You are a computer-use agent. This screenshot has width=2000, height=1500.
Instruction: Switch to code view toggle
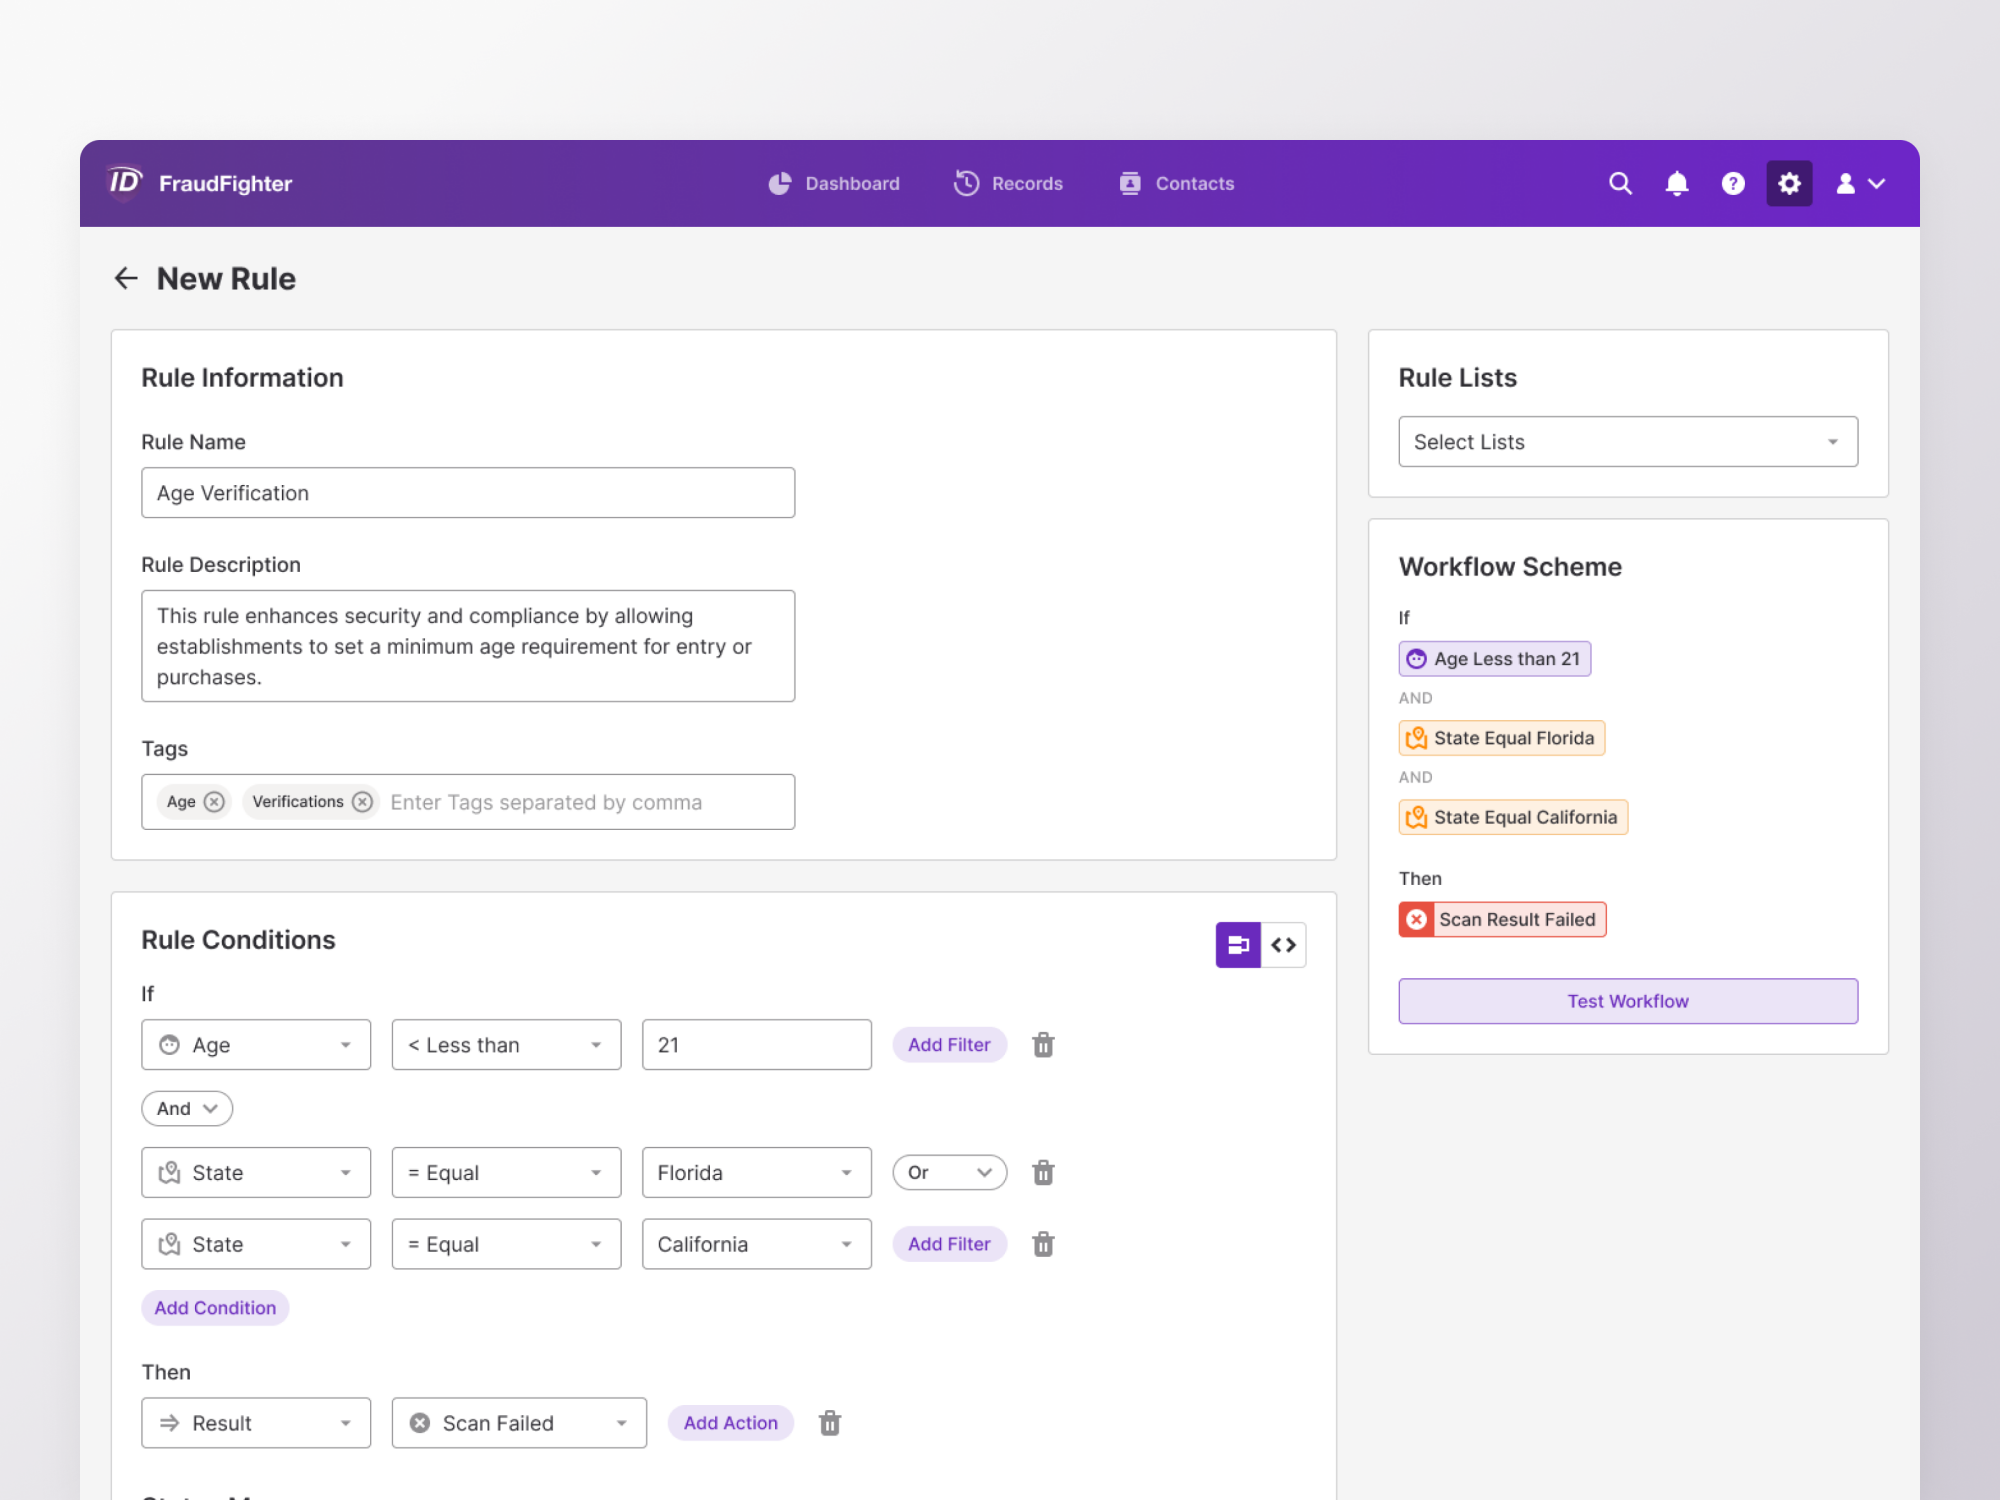pos(1284,945)
